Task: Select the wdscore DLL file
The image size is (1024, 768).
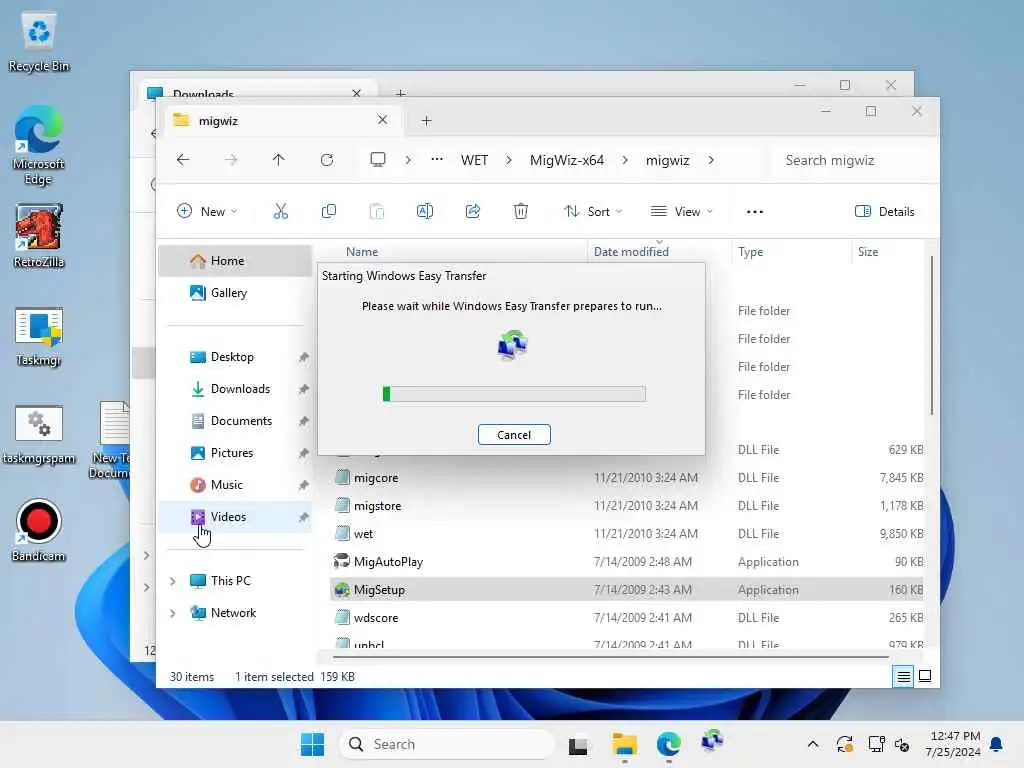Action: [x=627, y=618]
